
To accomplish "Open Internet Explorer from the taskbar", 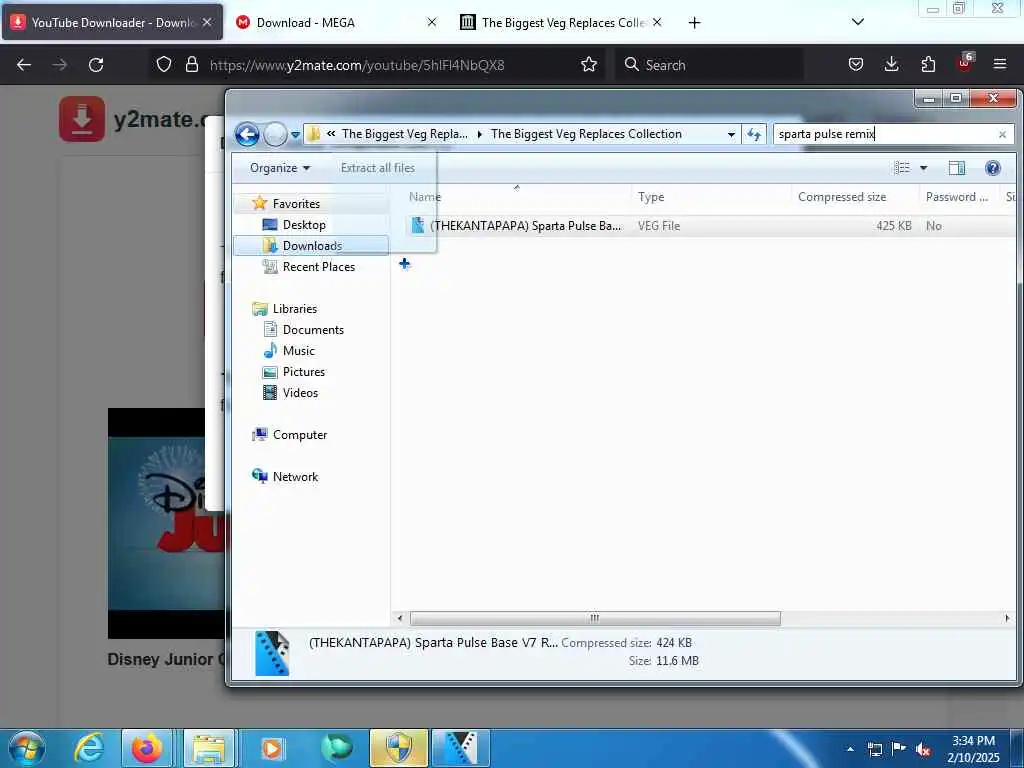I will pos(89,748).
